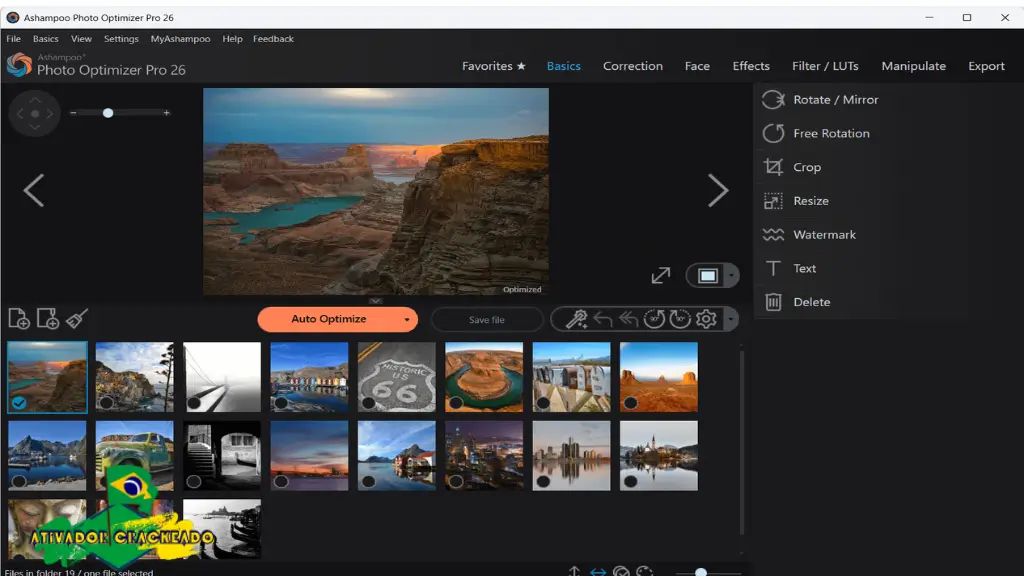Click the thumbnail list vertical scrollbar

741,444
